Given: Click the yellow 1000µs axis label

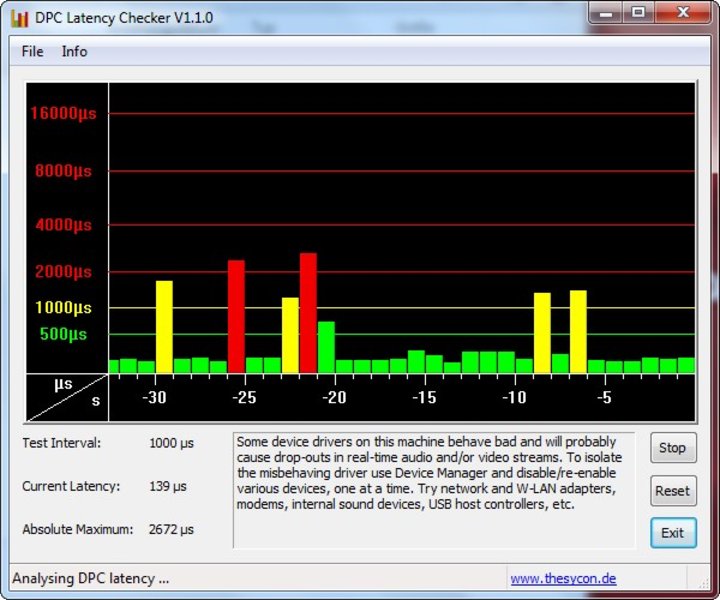Looking at the screenshot, I should tap(63, 307).
